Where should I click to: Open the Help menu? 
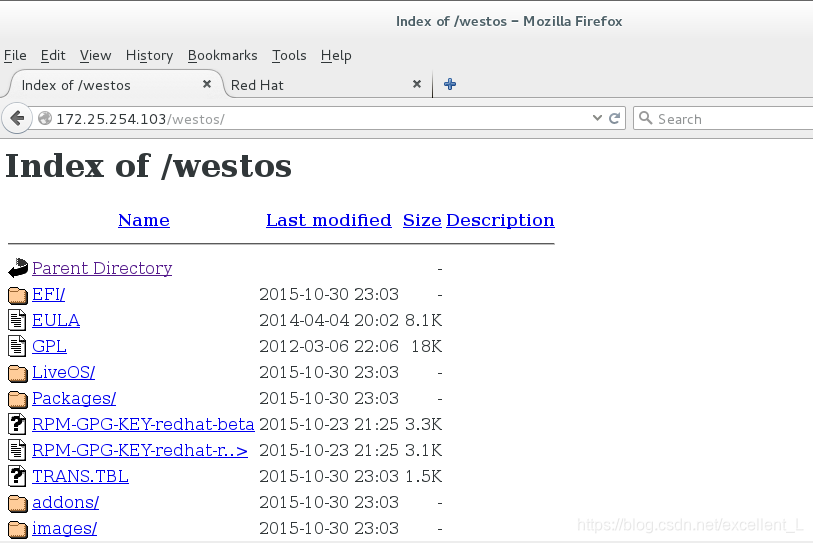(336, 55)
